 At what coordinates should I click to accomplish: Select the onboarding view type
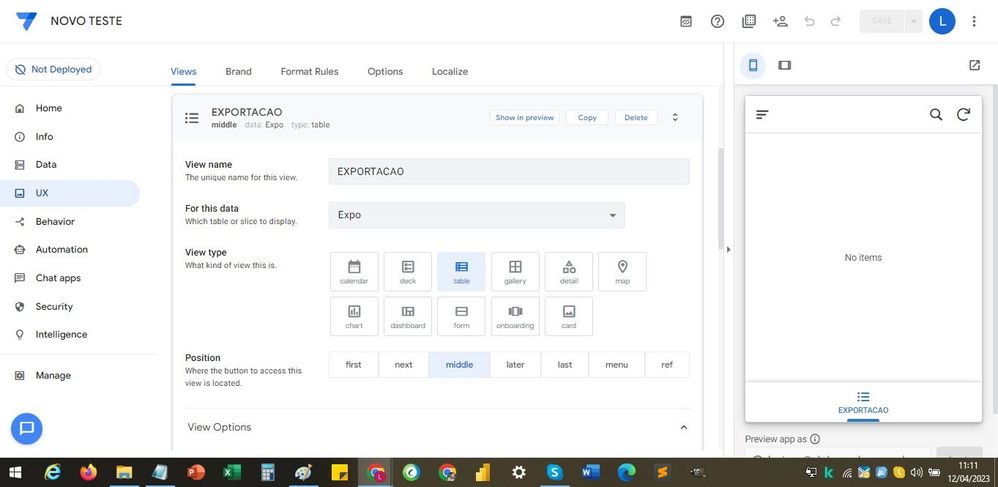(516, 316)
